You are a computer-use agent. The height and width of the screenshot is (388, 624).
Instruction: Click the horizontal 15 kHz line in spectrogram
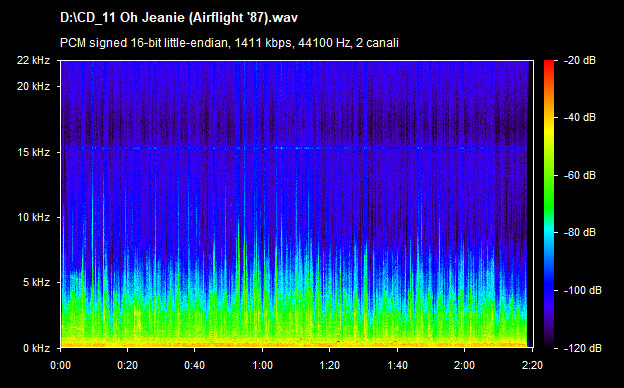coord(294,148)
